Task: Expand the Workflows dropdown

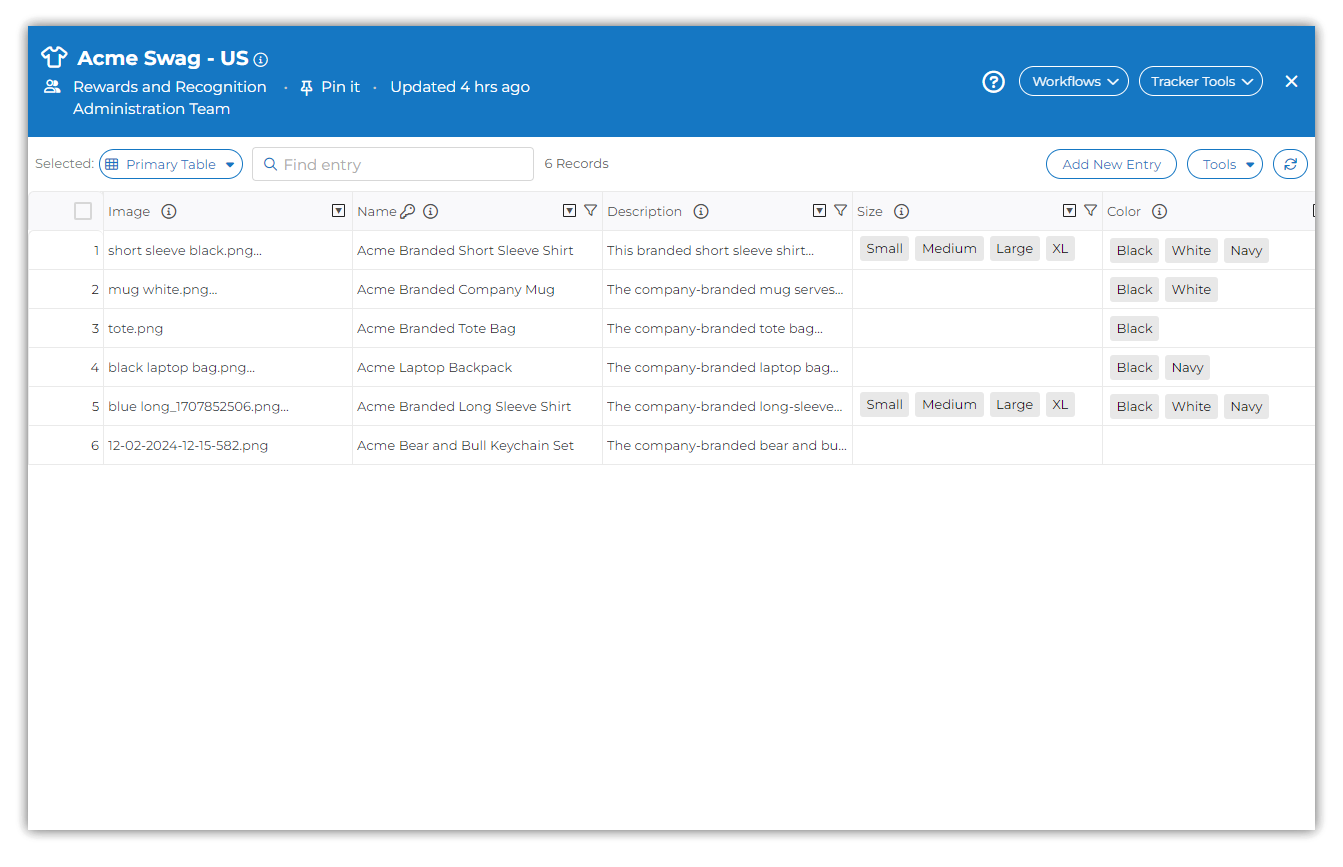Action: [x=1073, y=82]
